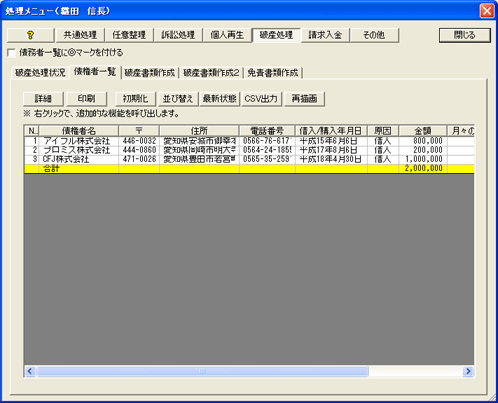Click the 閉じる button
Viewport: 498px width, 403px height.
pyautogui.click(x=465, y=35)
